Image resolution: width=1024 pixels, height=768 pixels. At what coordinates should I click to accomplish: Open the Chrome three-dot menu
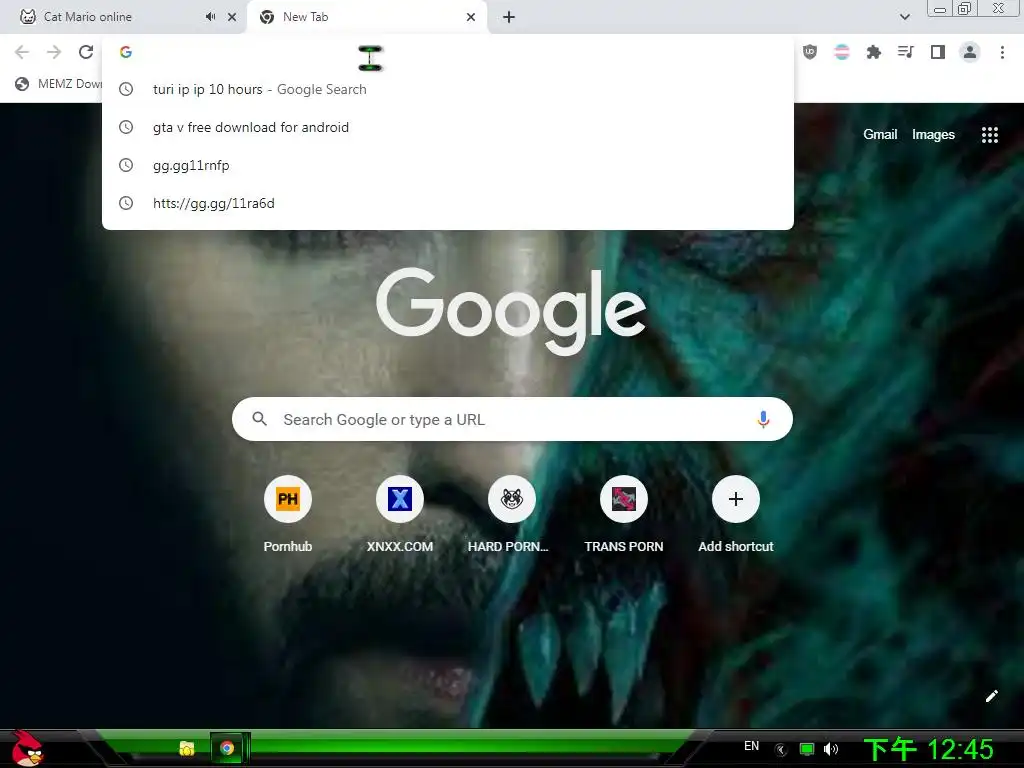[1002, 52]
